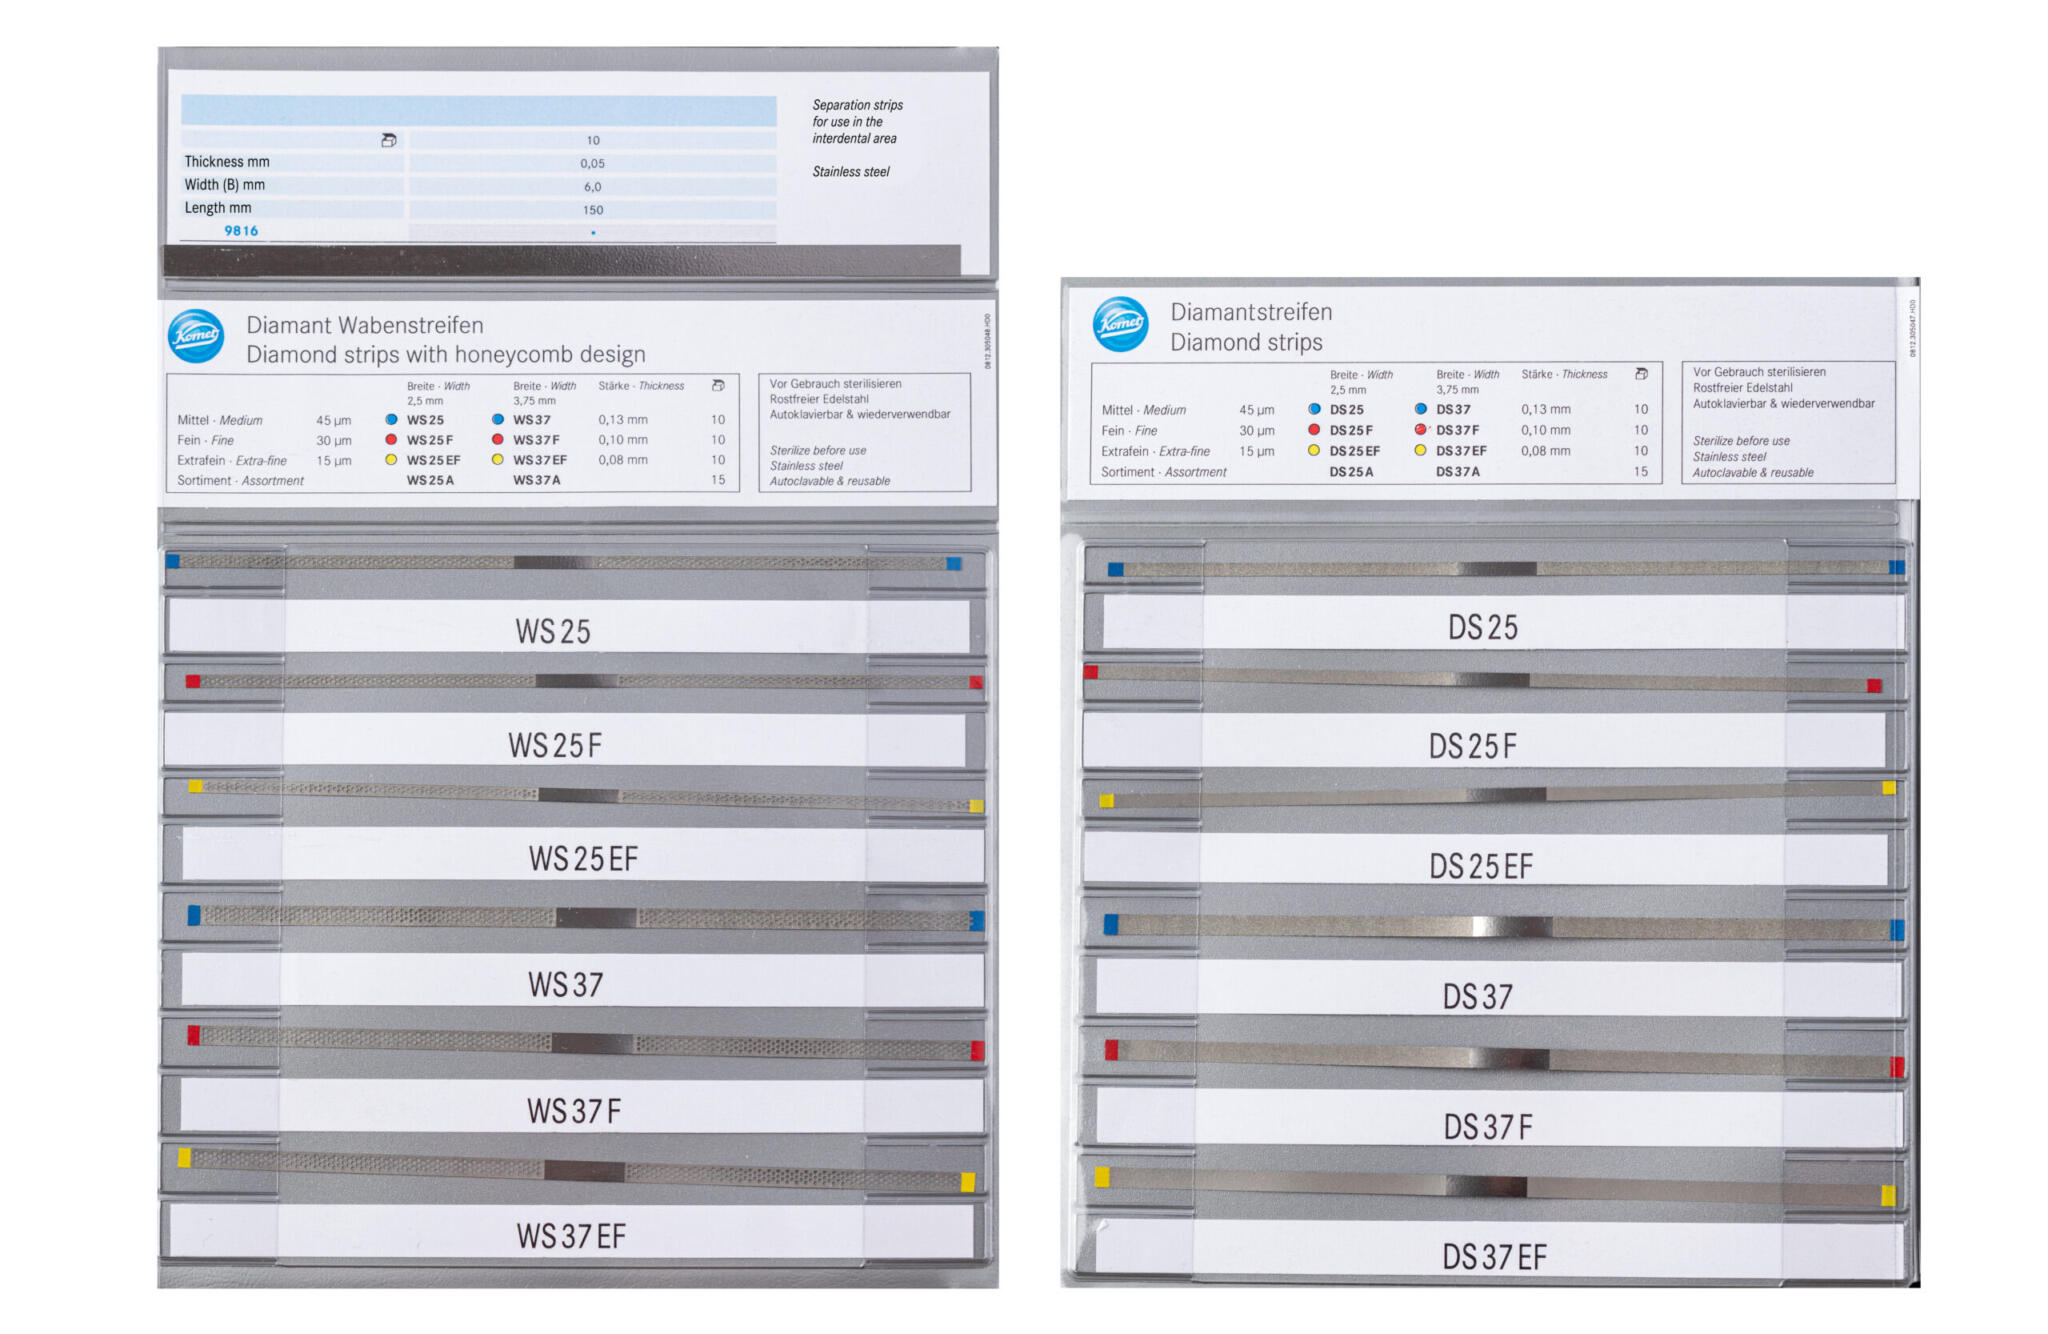
Task: Select the blue dot next to DS25
Action: pos(1314,409)
